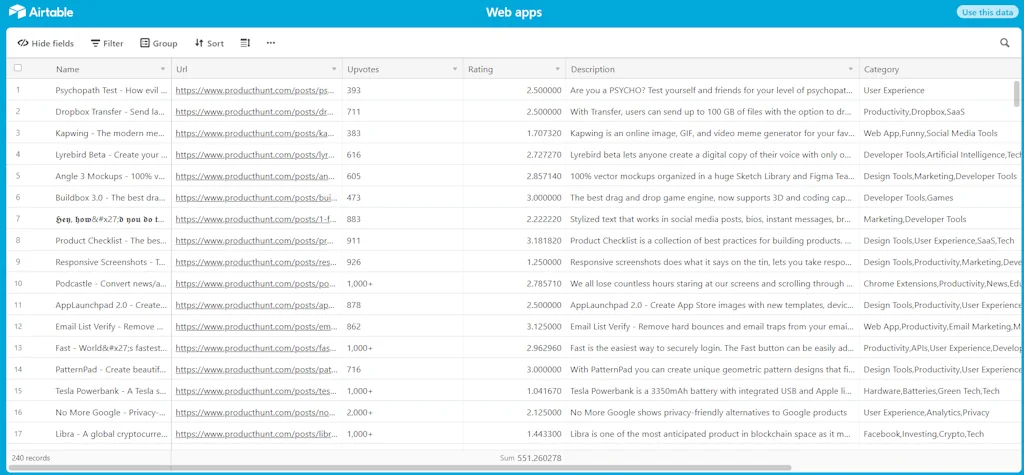Open the Lyrebird Beta producthunt link
This screenshot has width=1024, height=475.
255,155
